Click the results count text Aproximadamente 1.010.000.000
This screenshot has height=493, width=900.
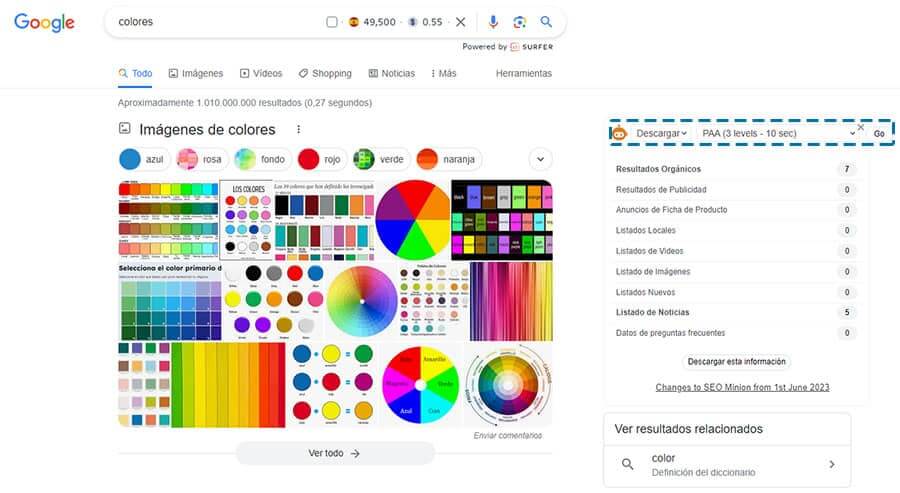pos(245,103)
